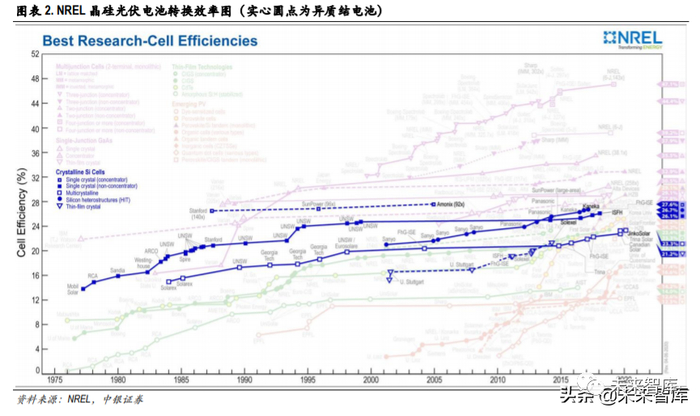Click the x-axis year label 1980
This screenshot has width=700, height=416.
point(118,380)
